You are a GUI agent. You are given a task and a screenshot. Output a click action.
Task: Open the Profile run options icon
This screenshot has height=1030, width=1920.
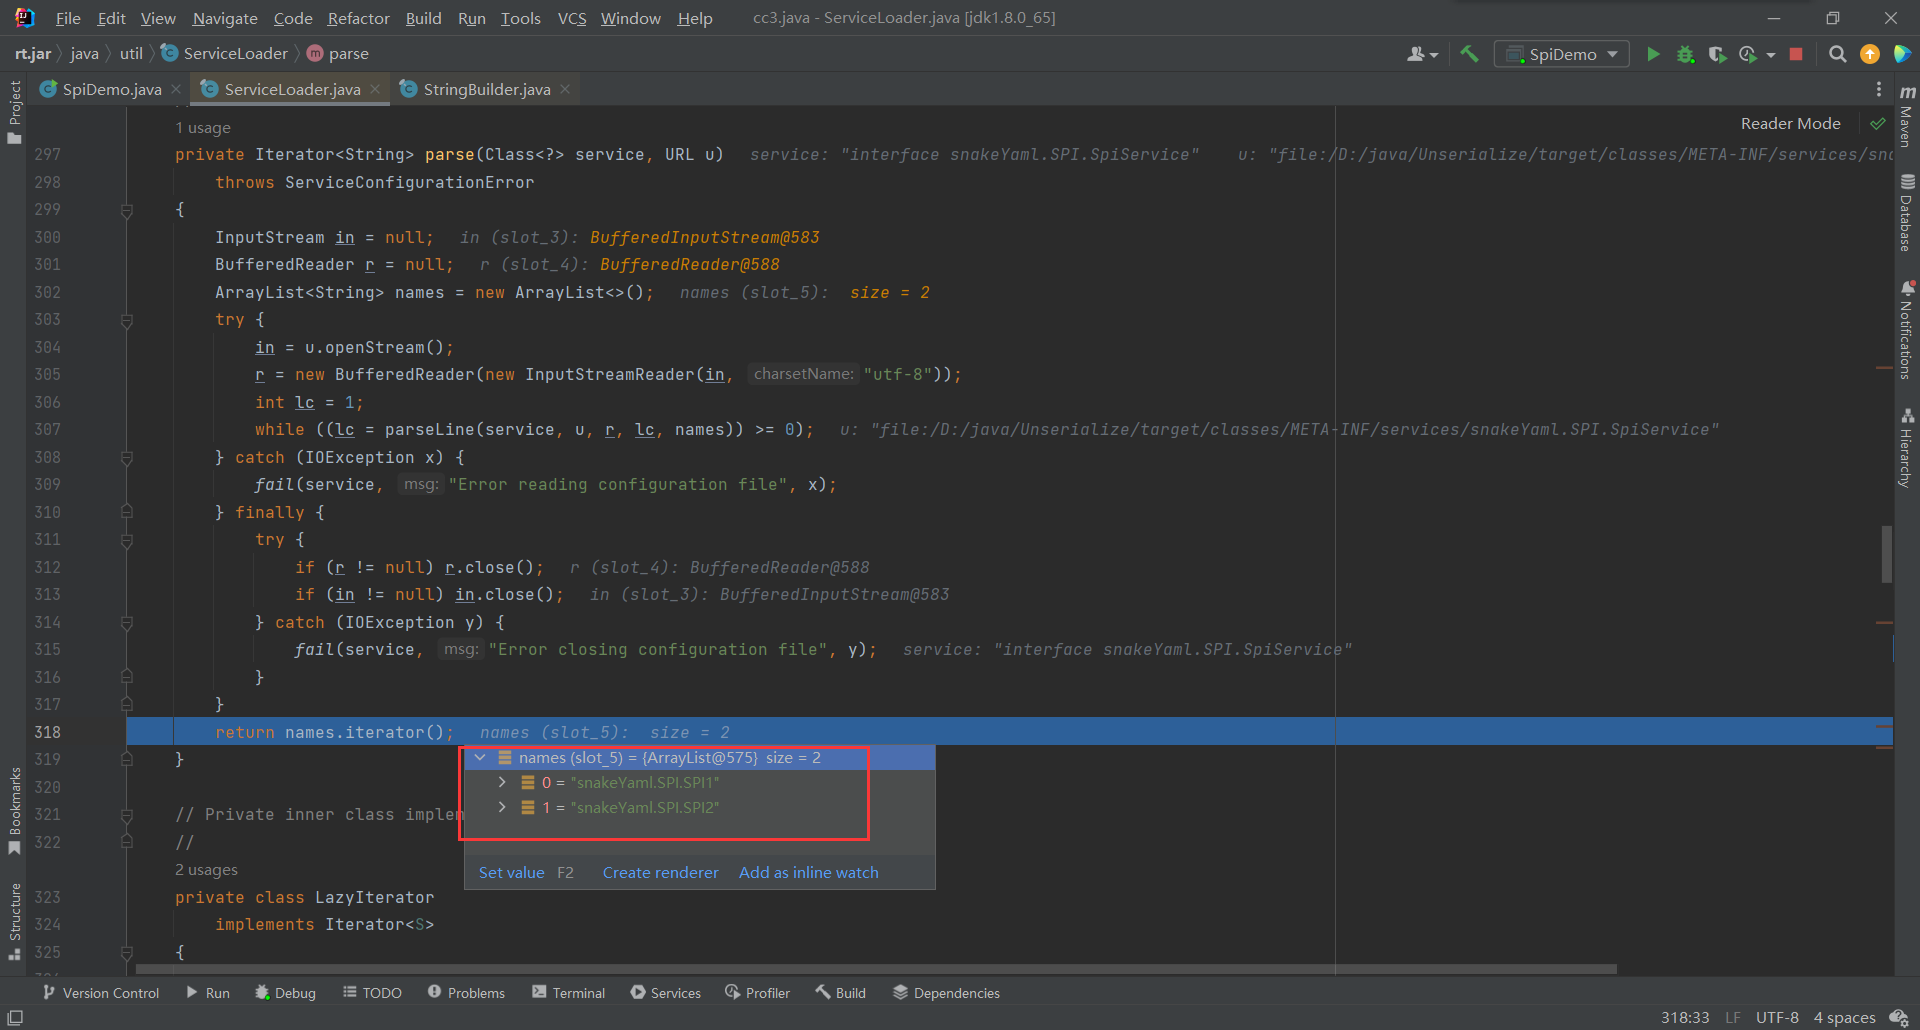1748,54
